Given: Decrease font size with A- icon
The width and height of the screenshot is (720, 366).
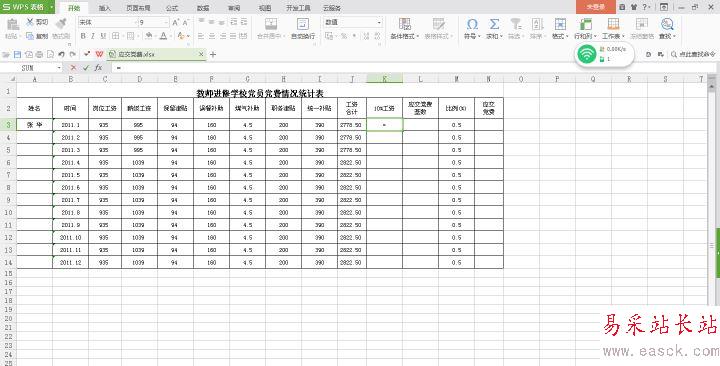Looking at the screenshot, I should tap(186, 22).
